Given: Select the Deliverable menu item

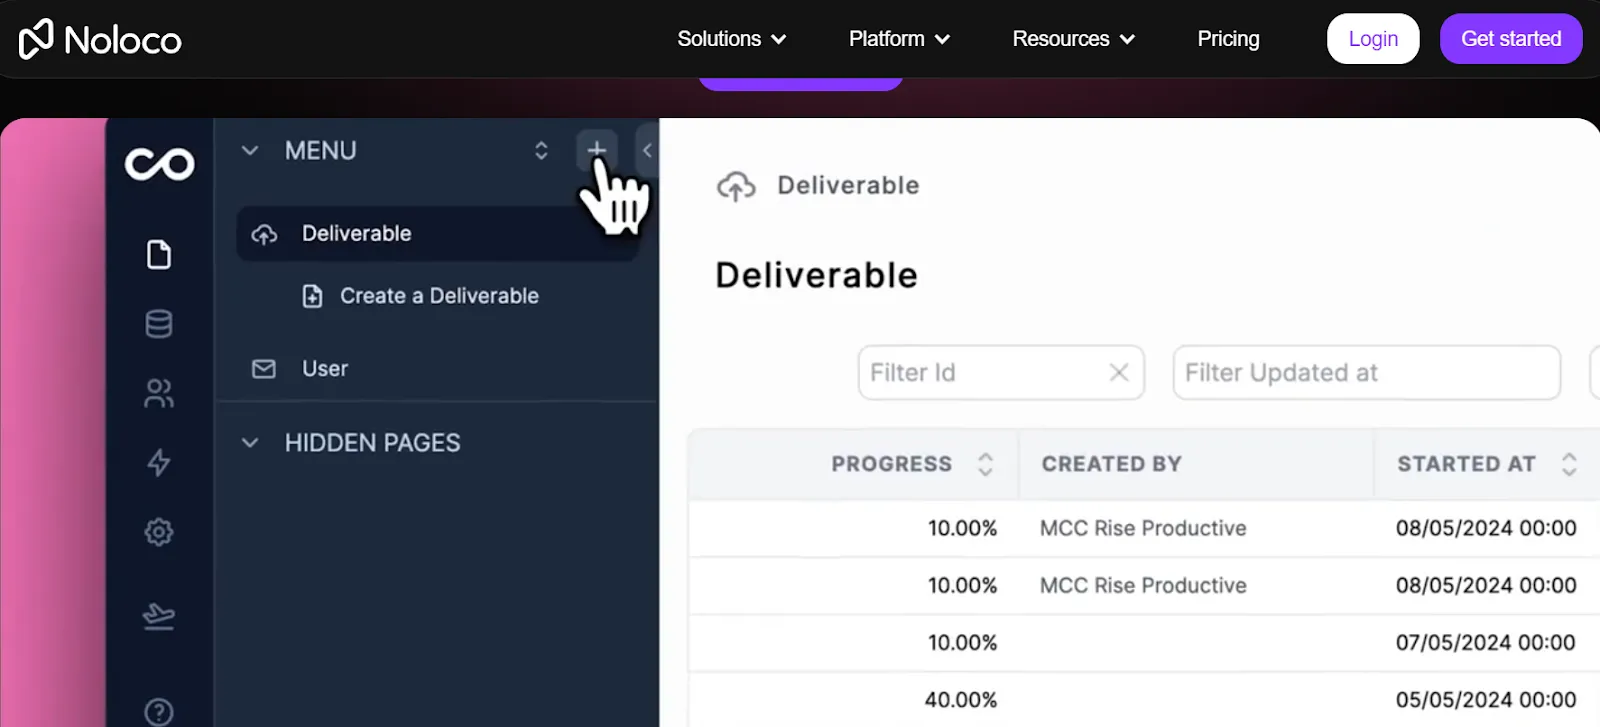Looking at the screenshot, I should click(356, 233).
